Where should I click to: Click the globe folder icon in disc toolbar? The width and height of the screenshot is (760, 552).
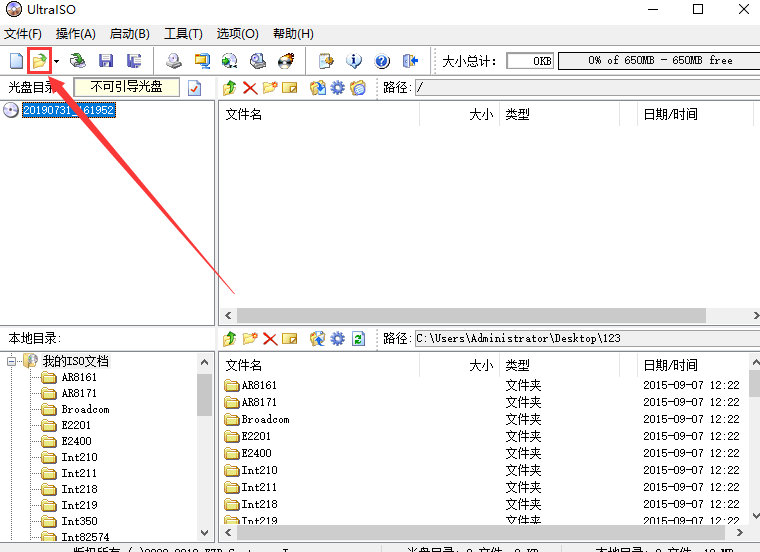[x=358, y=88]
